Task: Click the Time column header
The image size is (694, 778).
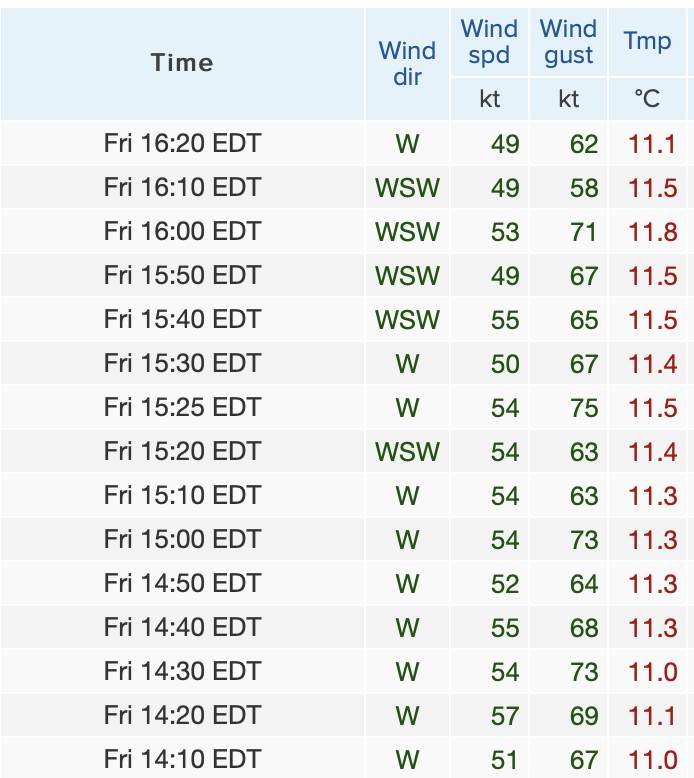Action: 182,63
